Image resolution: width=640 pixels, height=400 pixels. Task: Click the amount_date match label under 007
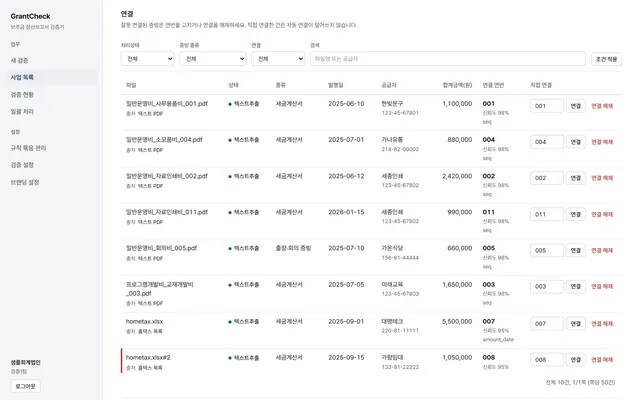pyautogui.click(x=498, y=339)
